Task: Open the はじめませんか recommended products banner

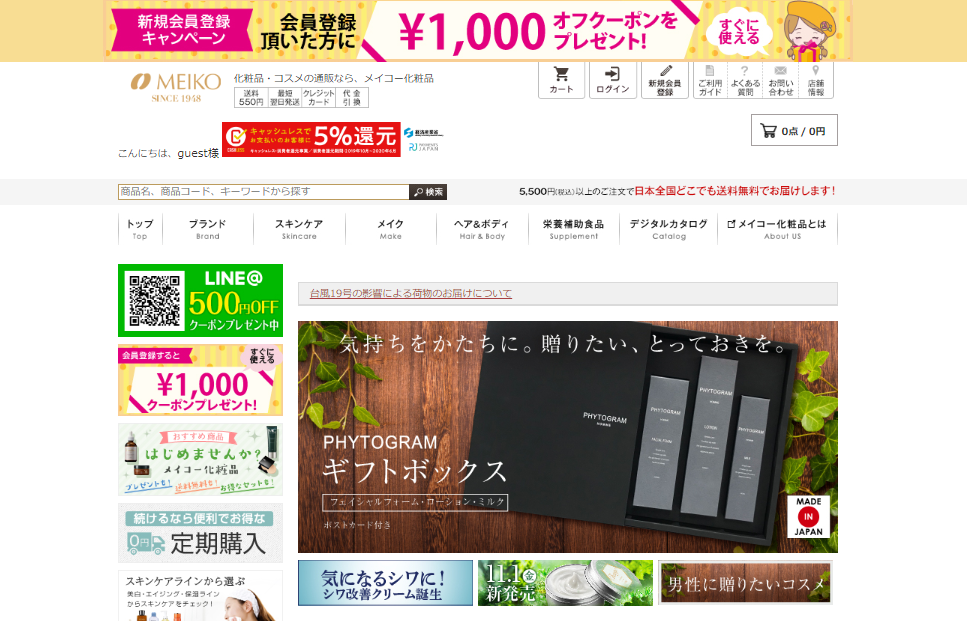Action: click(x=200, y=459)
